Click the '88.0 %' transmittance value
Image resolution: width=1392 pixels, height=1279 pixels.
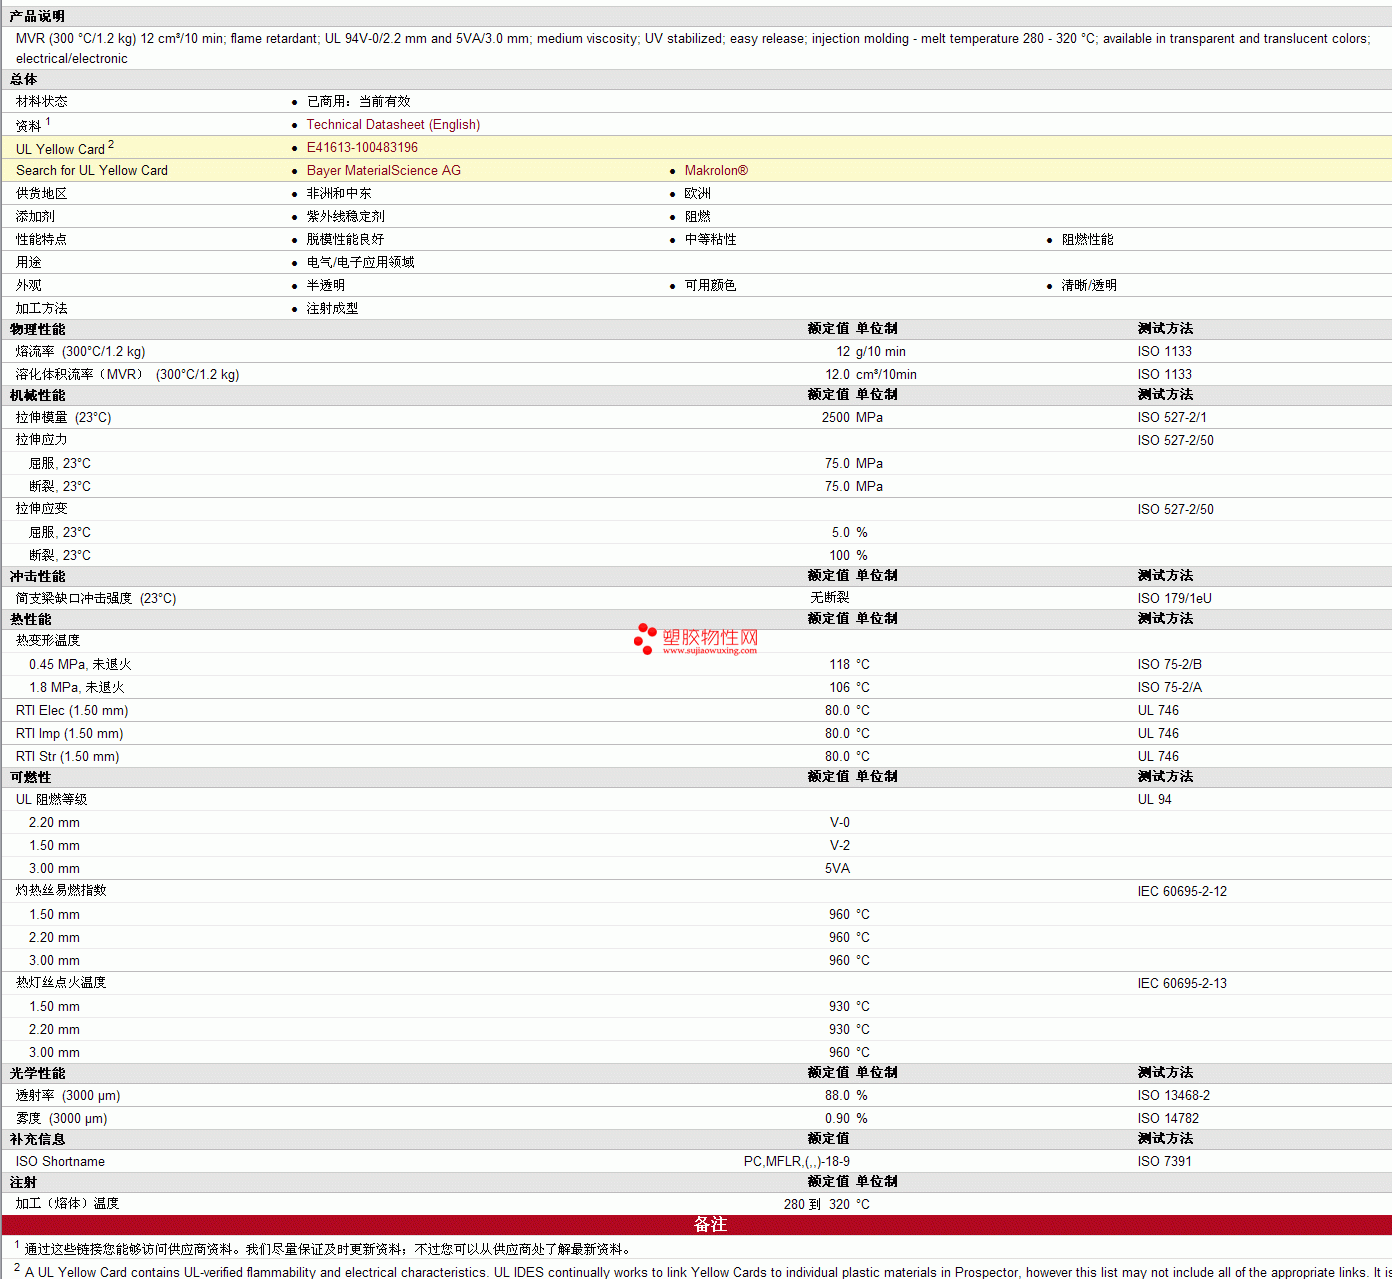pyautogui.click(x=846, y=1096)
